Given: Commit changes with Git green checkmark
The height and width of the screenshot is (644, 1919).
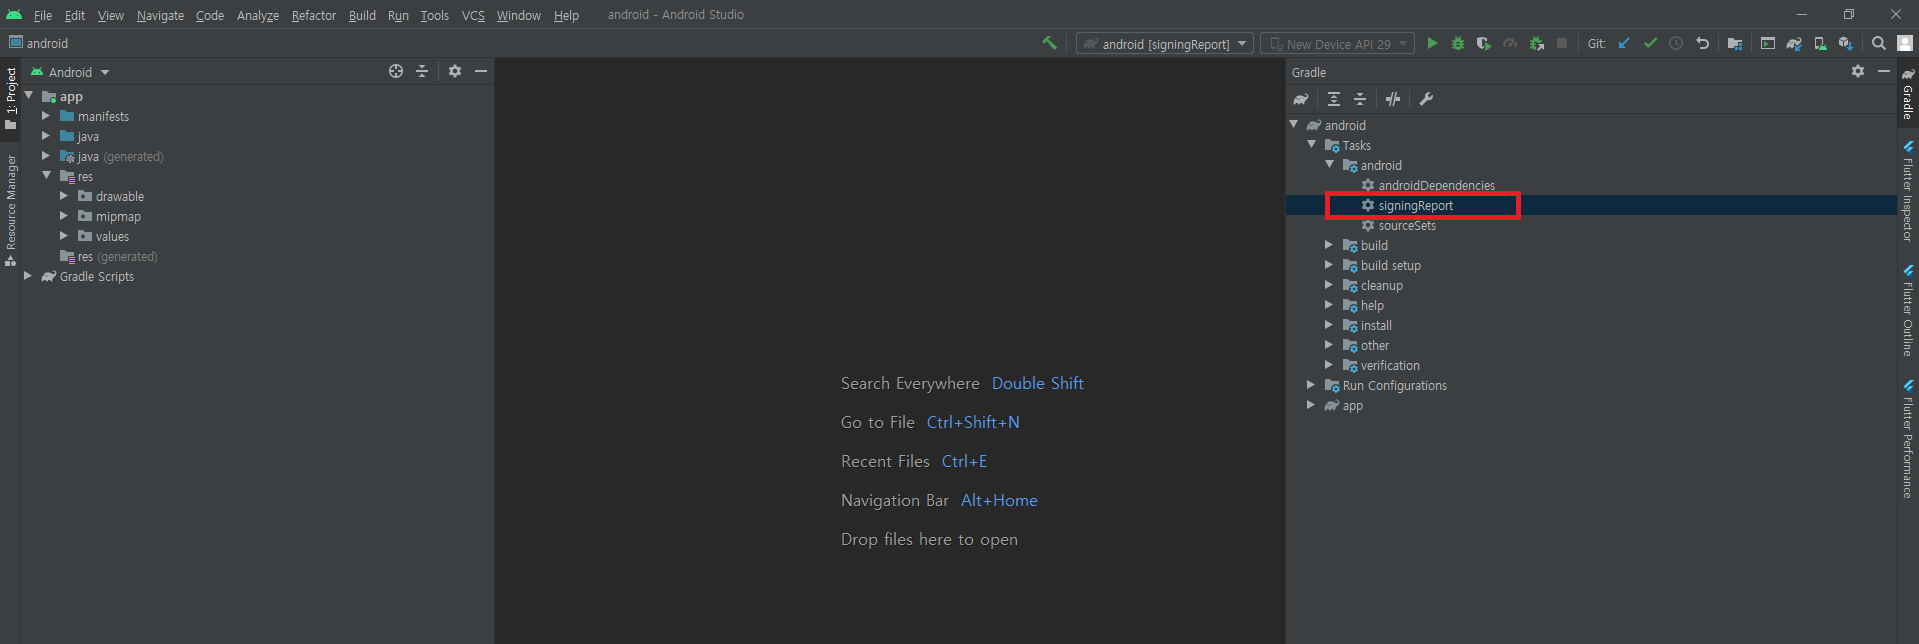Looking at the screenshot, I should pyautogui.click(x=1650, y=43).
